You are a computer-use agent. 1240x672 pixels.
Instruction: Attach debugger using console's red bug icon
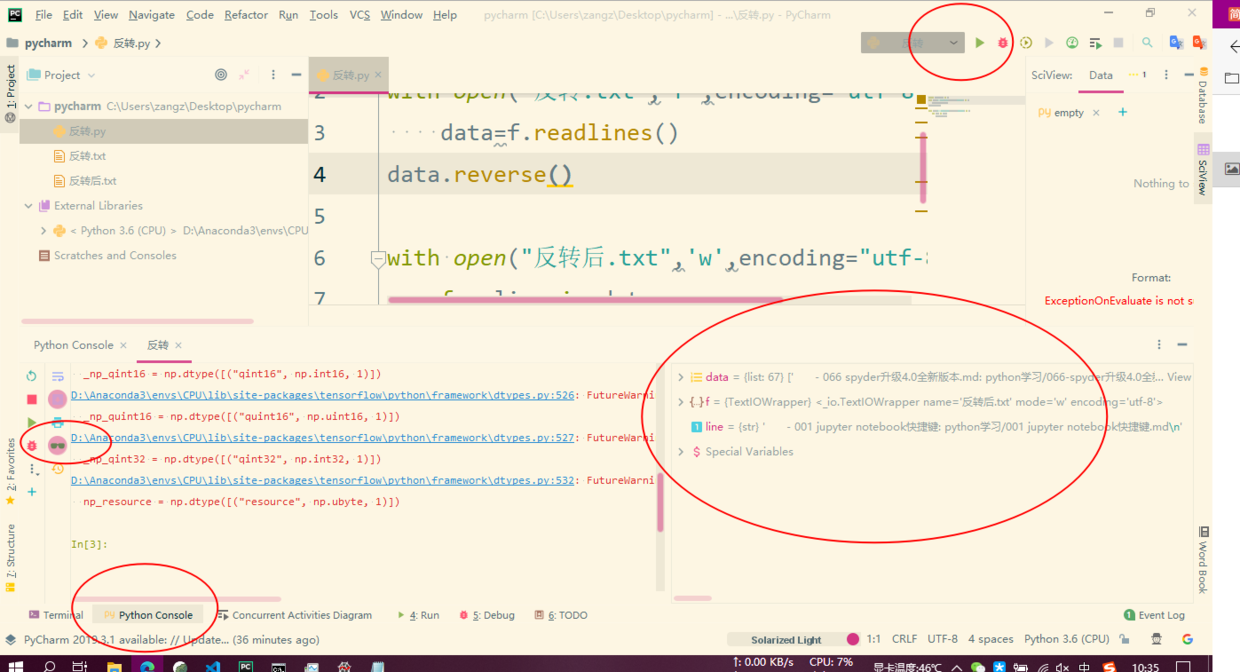pyautogui.click(x=31, y=445)
